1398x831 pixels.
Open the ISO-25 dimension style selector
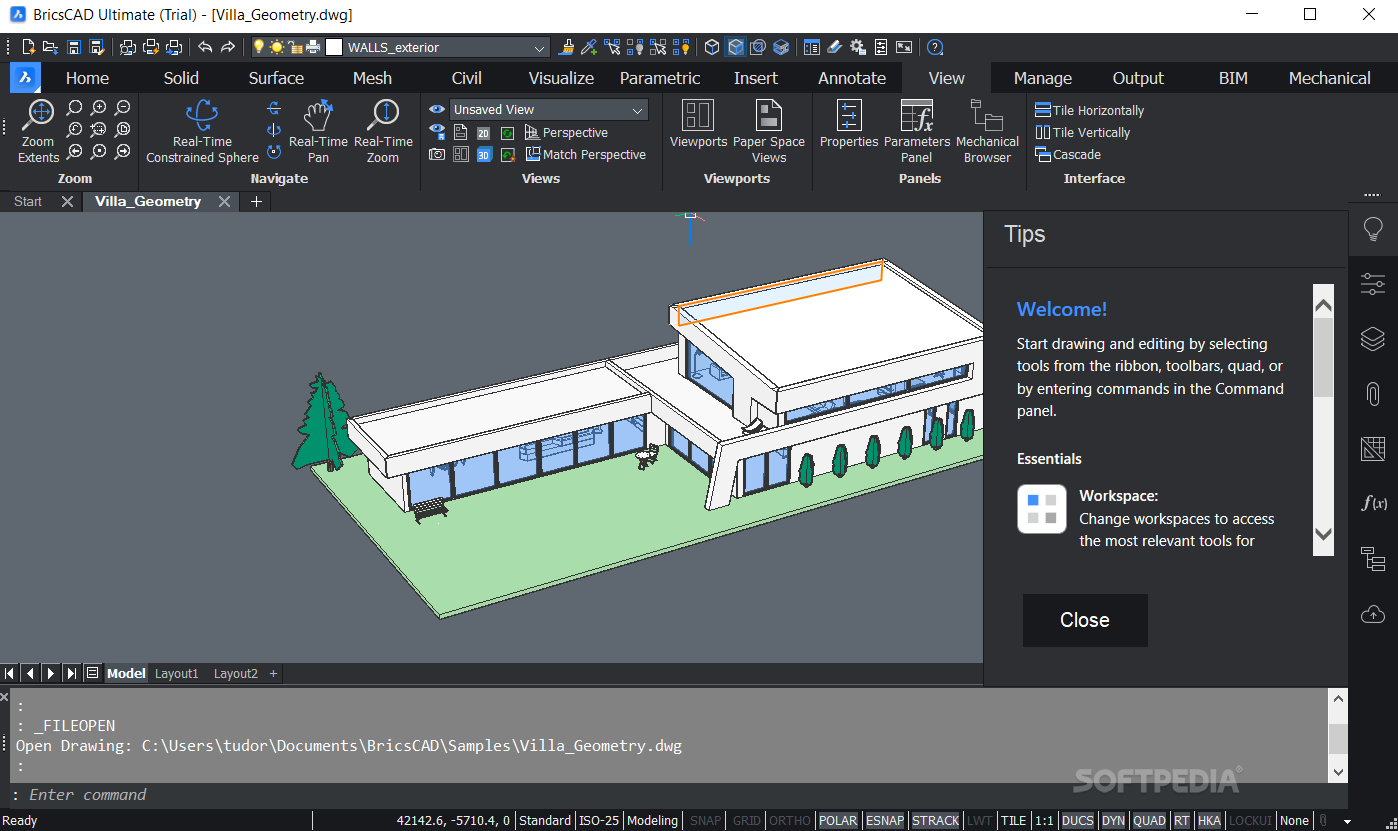[600, 820]
